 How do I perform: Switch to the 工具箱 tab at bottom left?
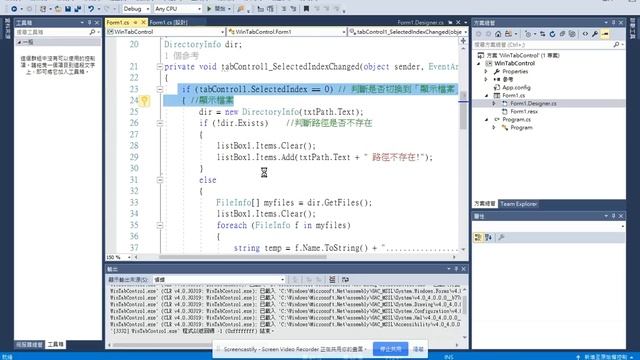coord(56,344)
